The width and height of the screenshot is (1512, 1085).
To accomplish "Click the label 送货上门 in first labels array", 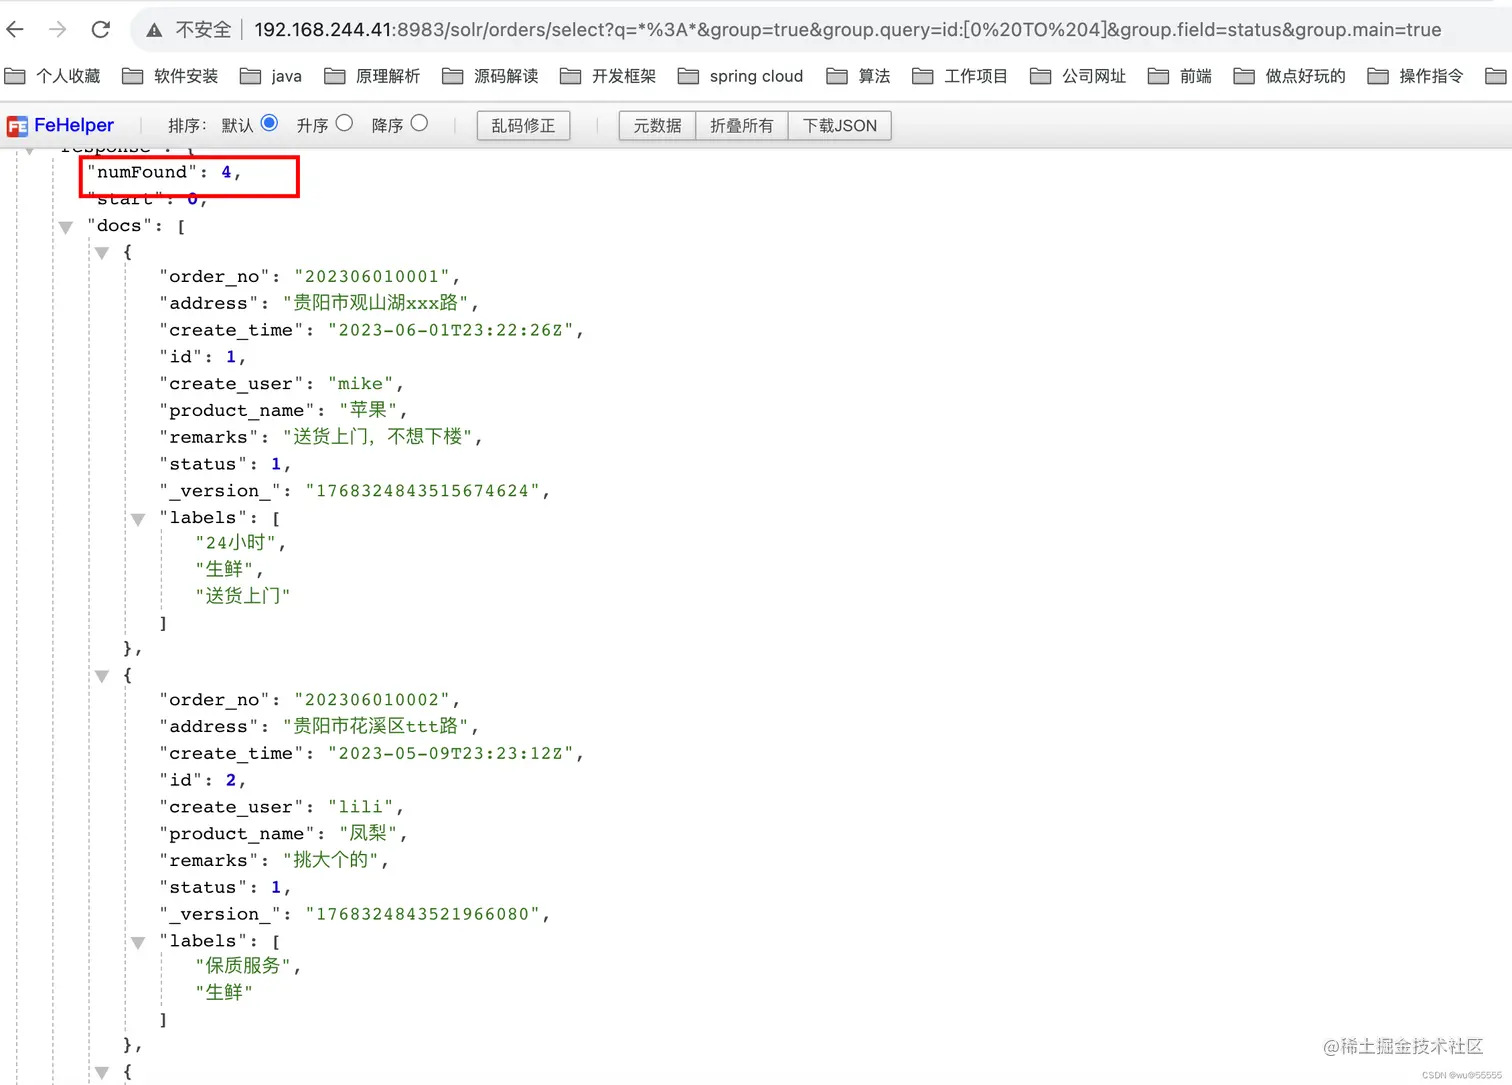I will coord(243,596).
